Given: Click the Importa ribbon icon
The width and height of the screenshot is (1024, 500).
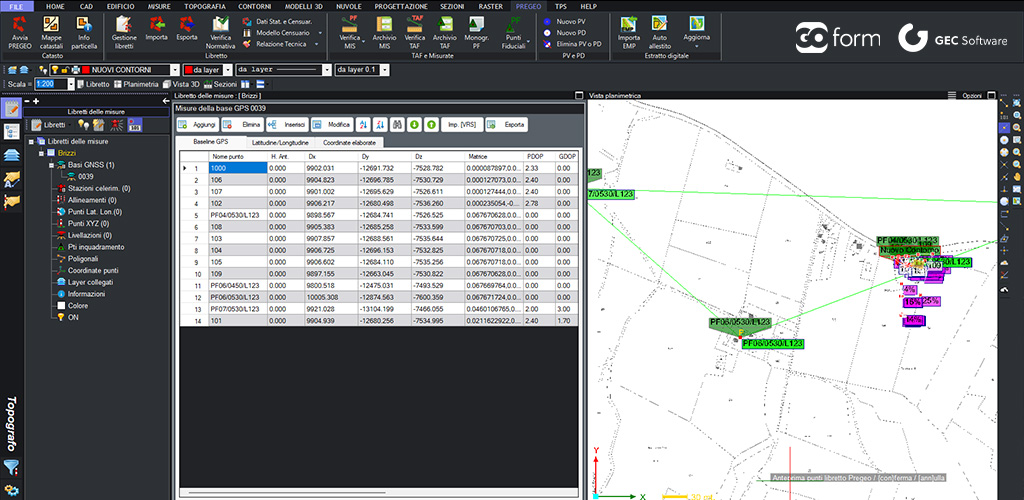Looking at the screenshot, I should tap(157, 29).
